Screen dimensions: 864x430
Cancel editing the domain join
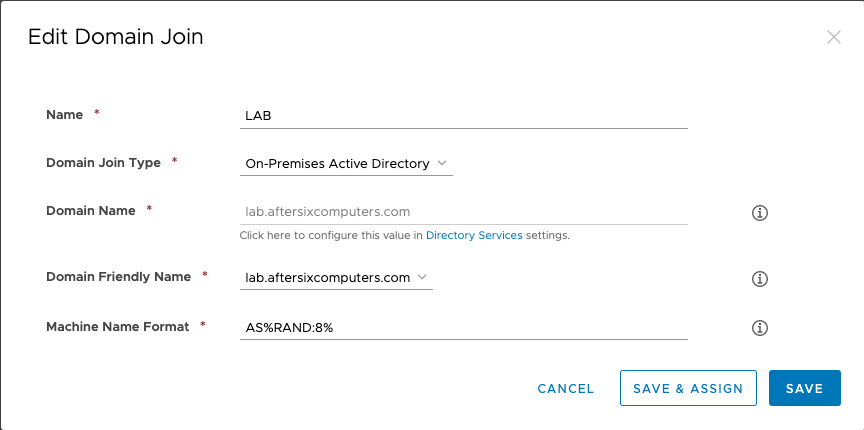tap(565, 389)
